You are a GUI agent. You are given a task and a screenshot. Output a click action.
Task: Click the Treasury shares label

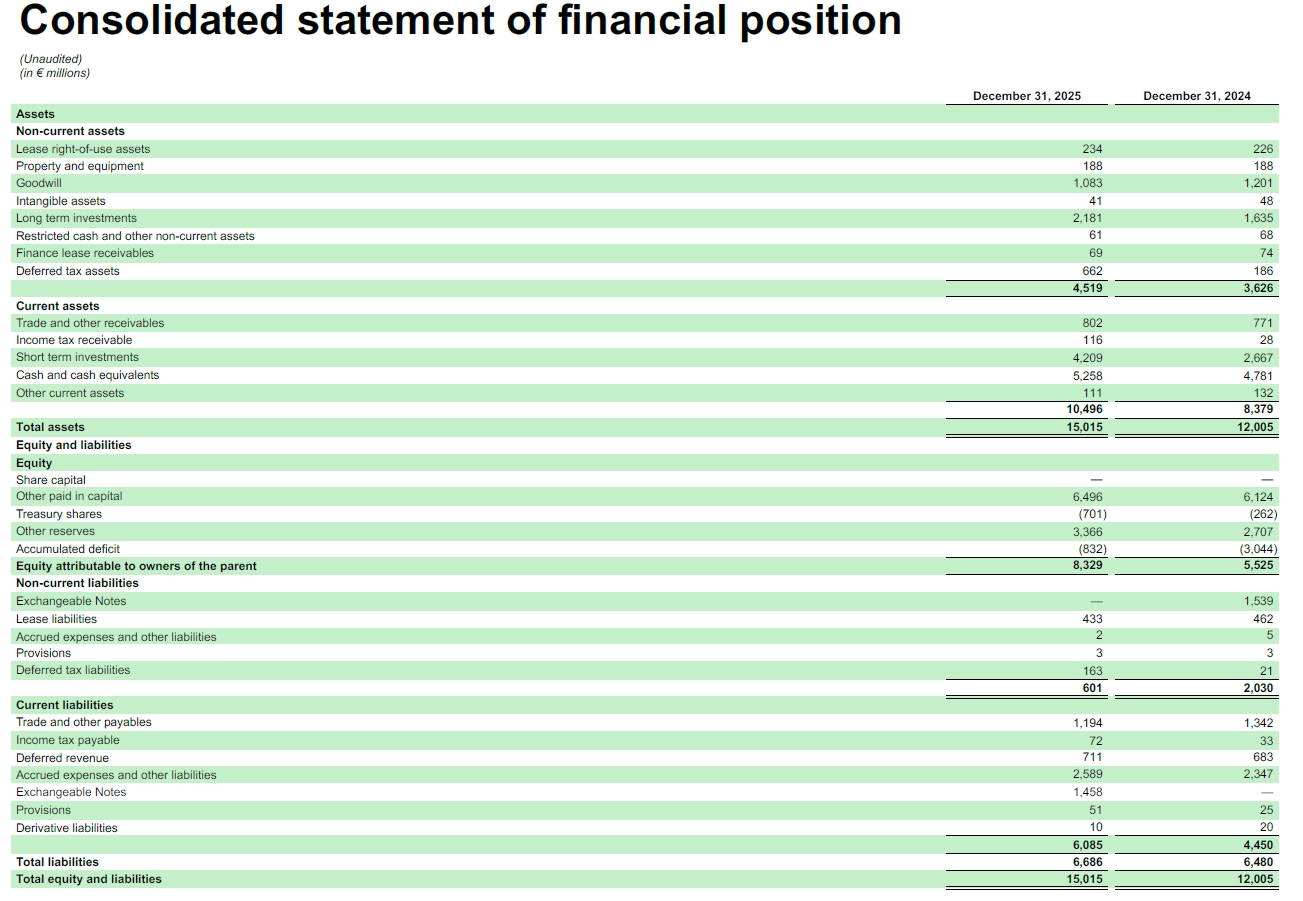point(58,514)
